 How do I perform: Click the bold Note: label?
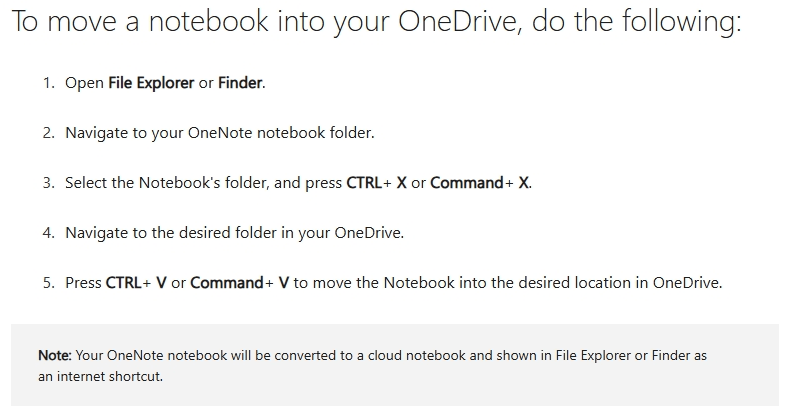pos(55,355)
